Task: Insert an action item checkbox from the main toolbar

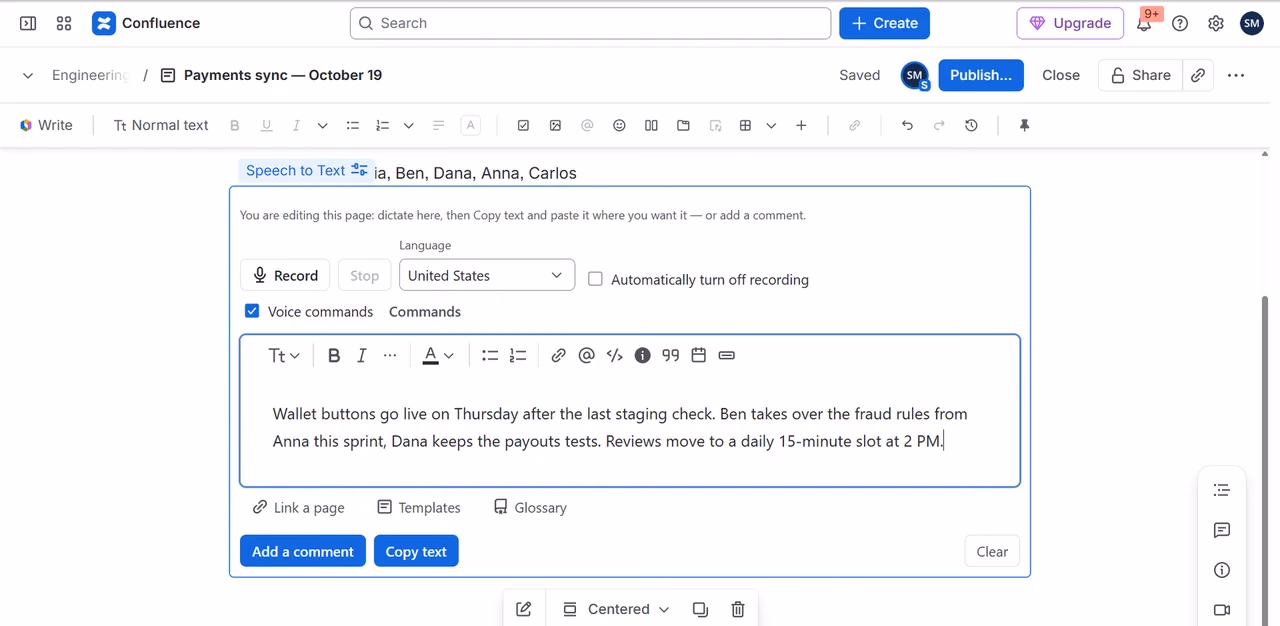Action: [x=523, y=125]
